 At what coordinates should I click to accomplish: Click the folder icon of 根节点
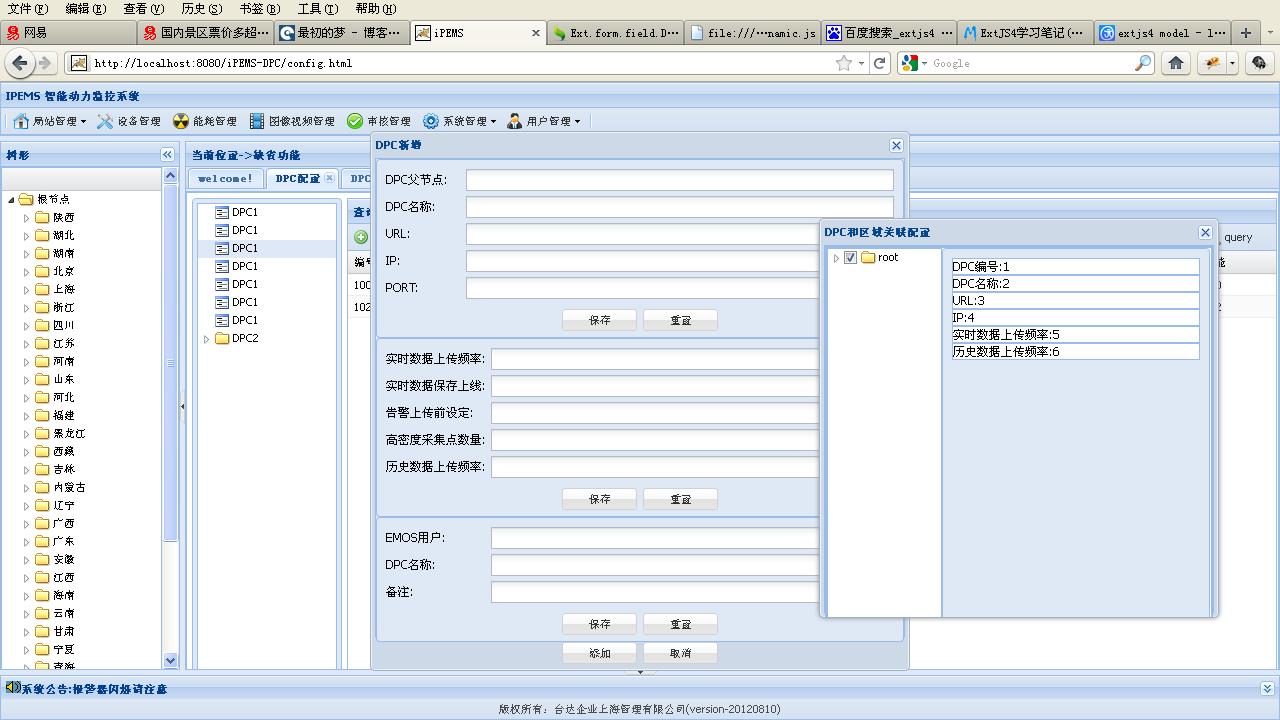pyautogui.click(x=26, y=199)
